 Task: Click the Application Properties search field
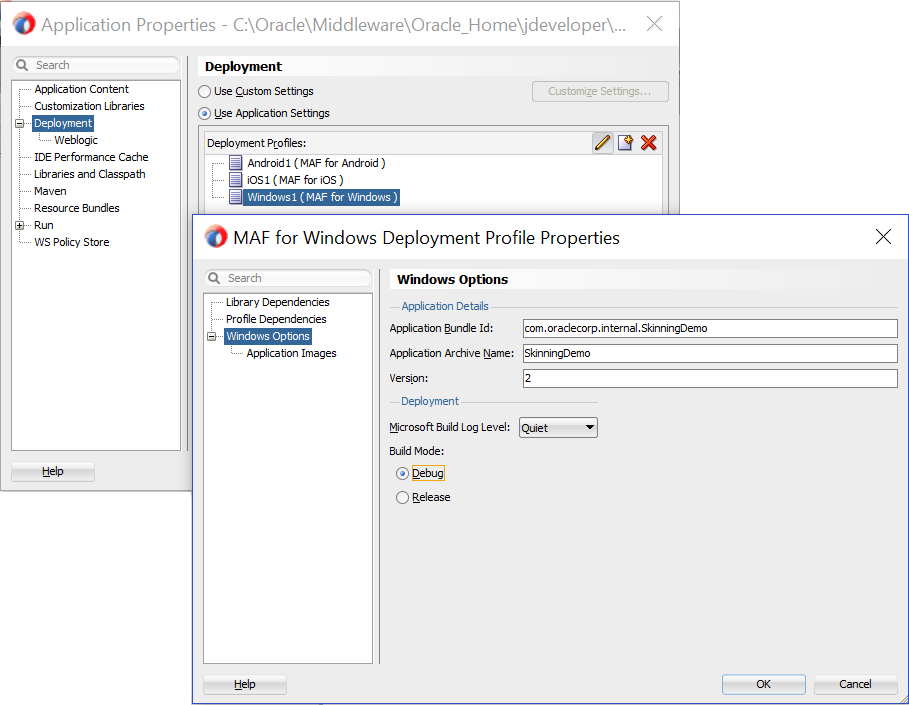click(96, 65)
